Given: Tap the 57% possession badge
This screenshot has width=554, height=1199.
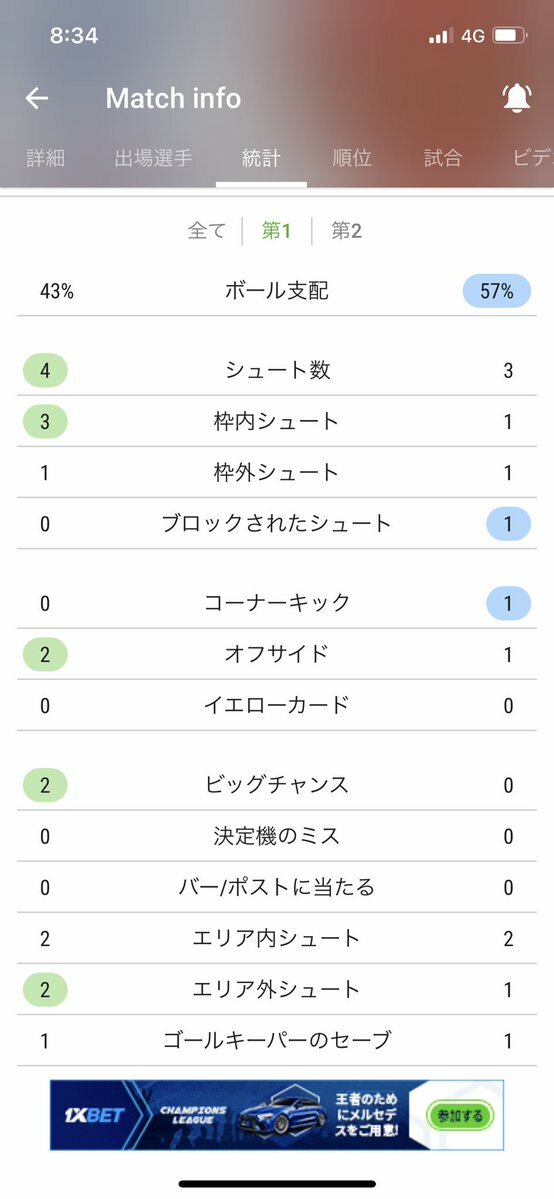Looking at the screenshot, I should coord(497,291).
